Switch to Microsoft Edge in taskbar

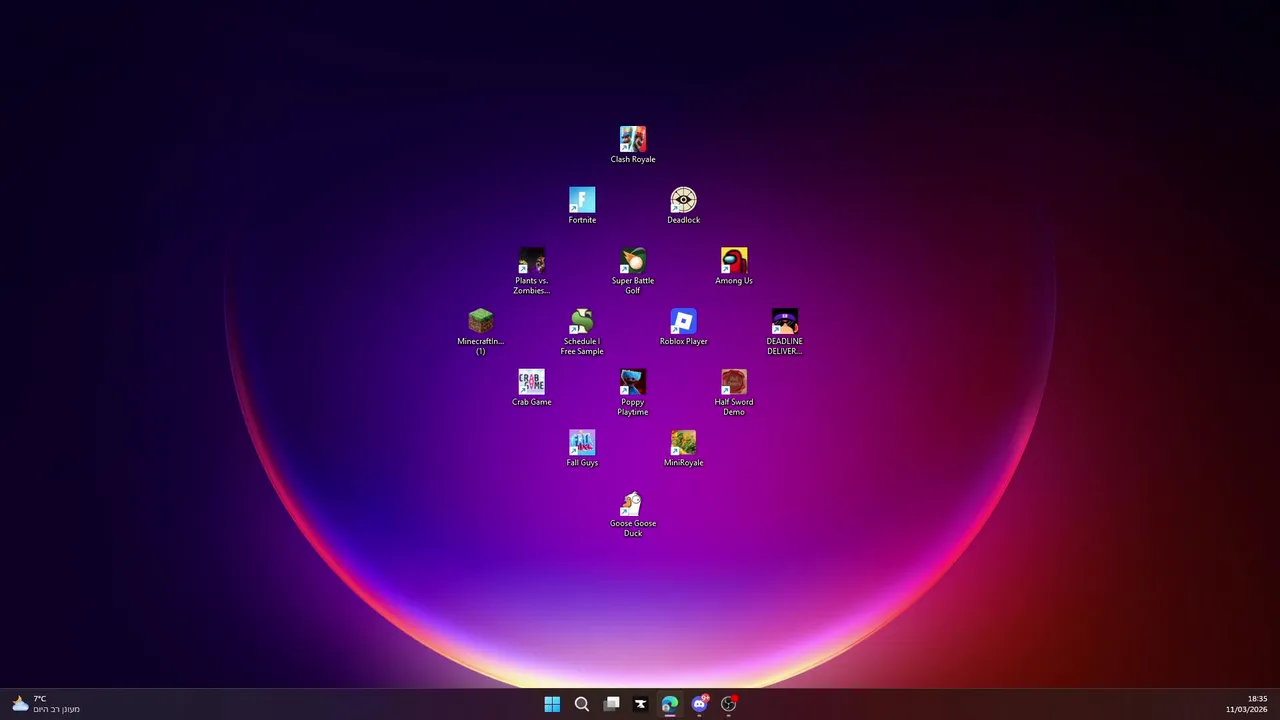click(x=670, y=704)
